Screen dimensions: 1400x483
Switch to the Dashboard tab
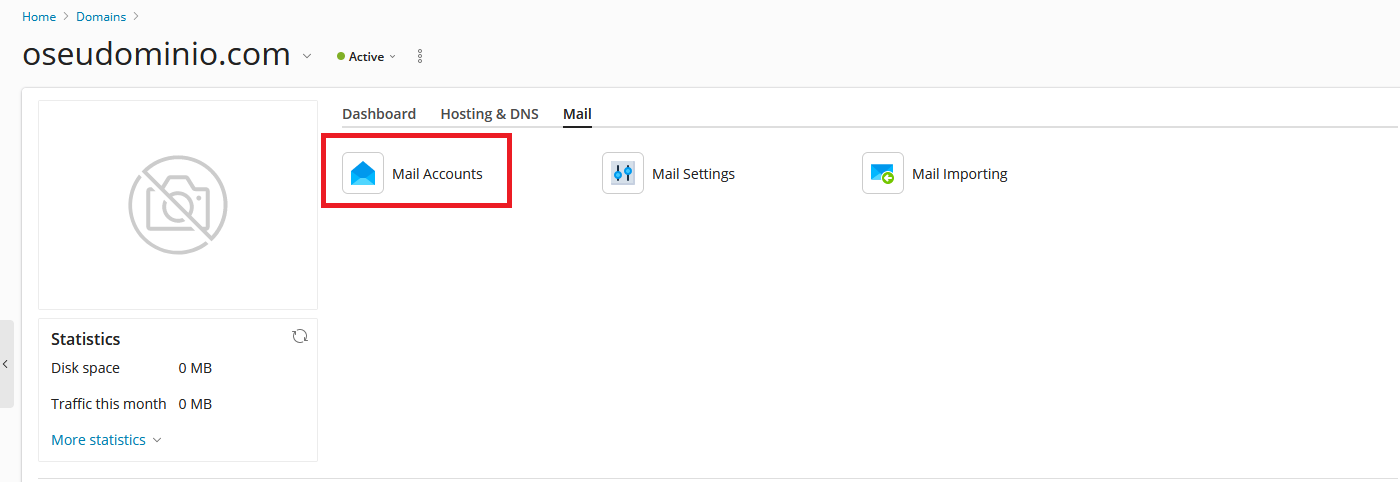click(379, 114)
